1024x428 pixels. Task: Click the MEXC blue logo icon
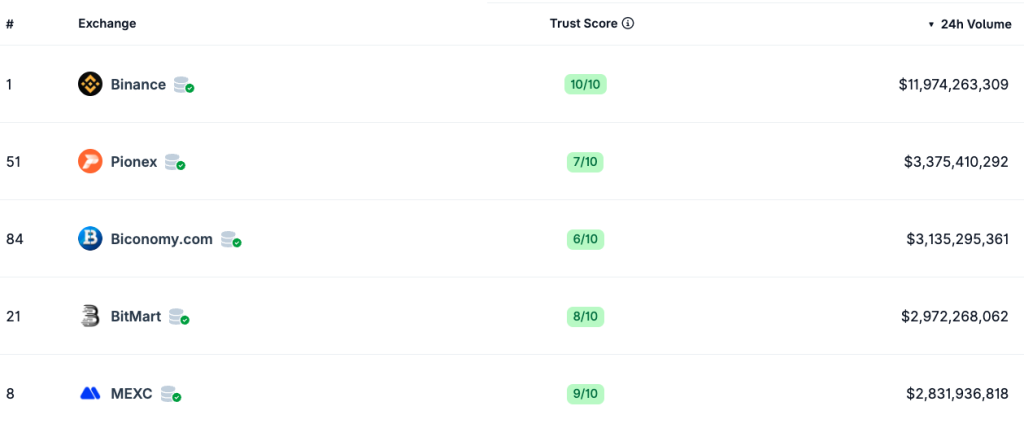(x=90, y=394)
